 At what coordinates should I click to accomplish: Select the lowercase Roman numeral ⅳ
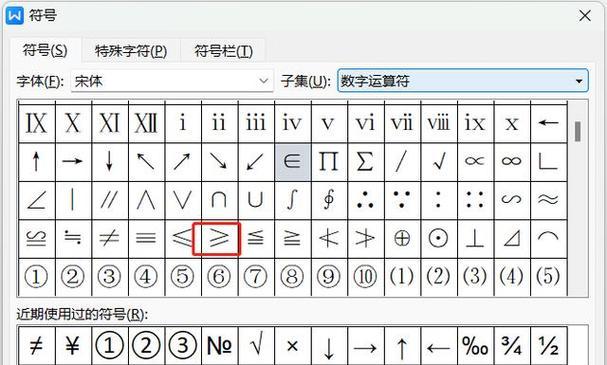tap(292, 123)
